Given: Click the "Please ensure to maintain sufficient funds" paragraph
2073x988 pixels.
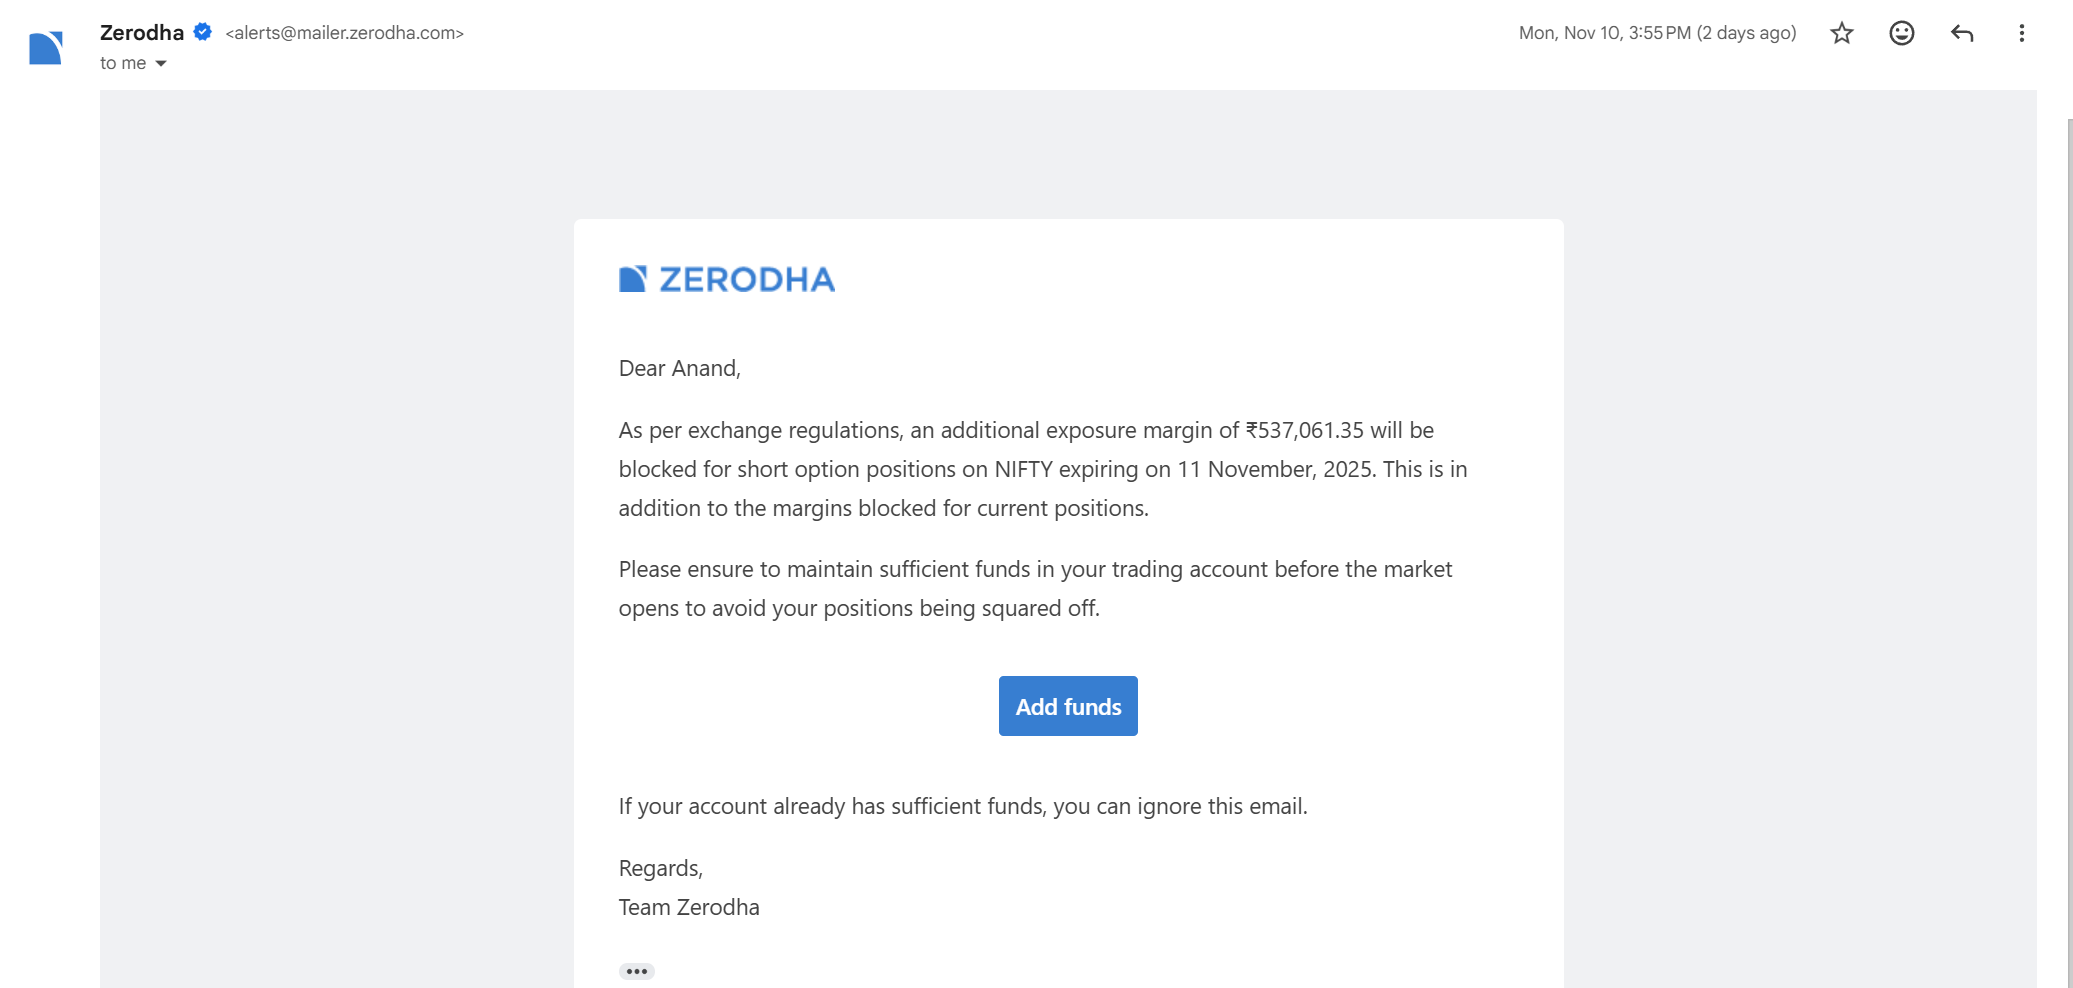Looking at the screenshot, I should point(1035,588).
